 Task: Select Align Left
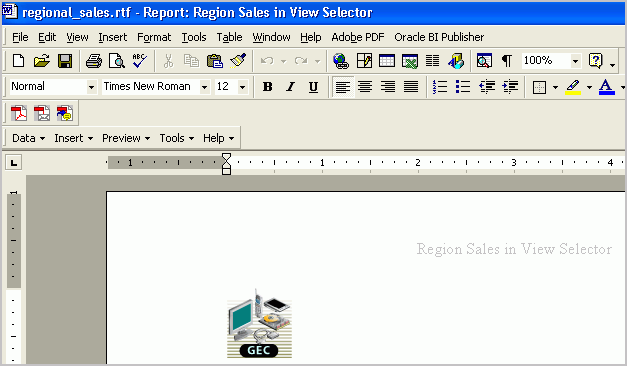pyautogui.click(x=343, y=86)
